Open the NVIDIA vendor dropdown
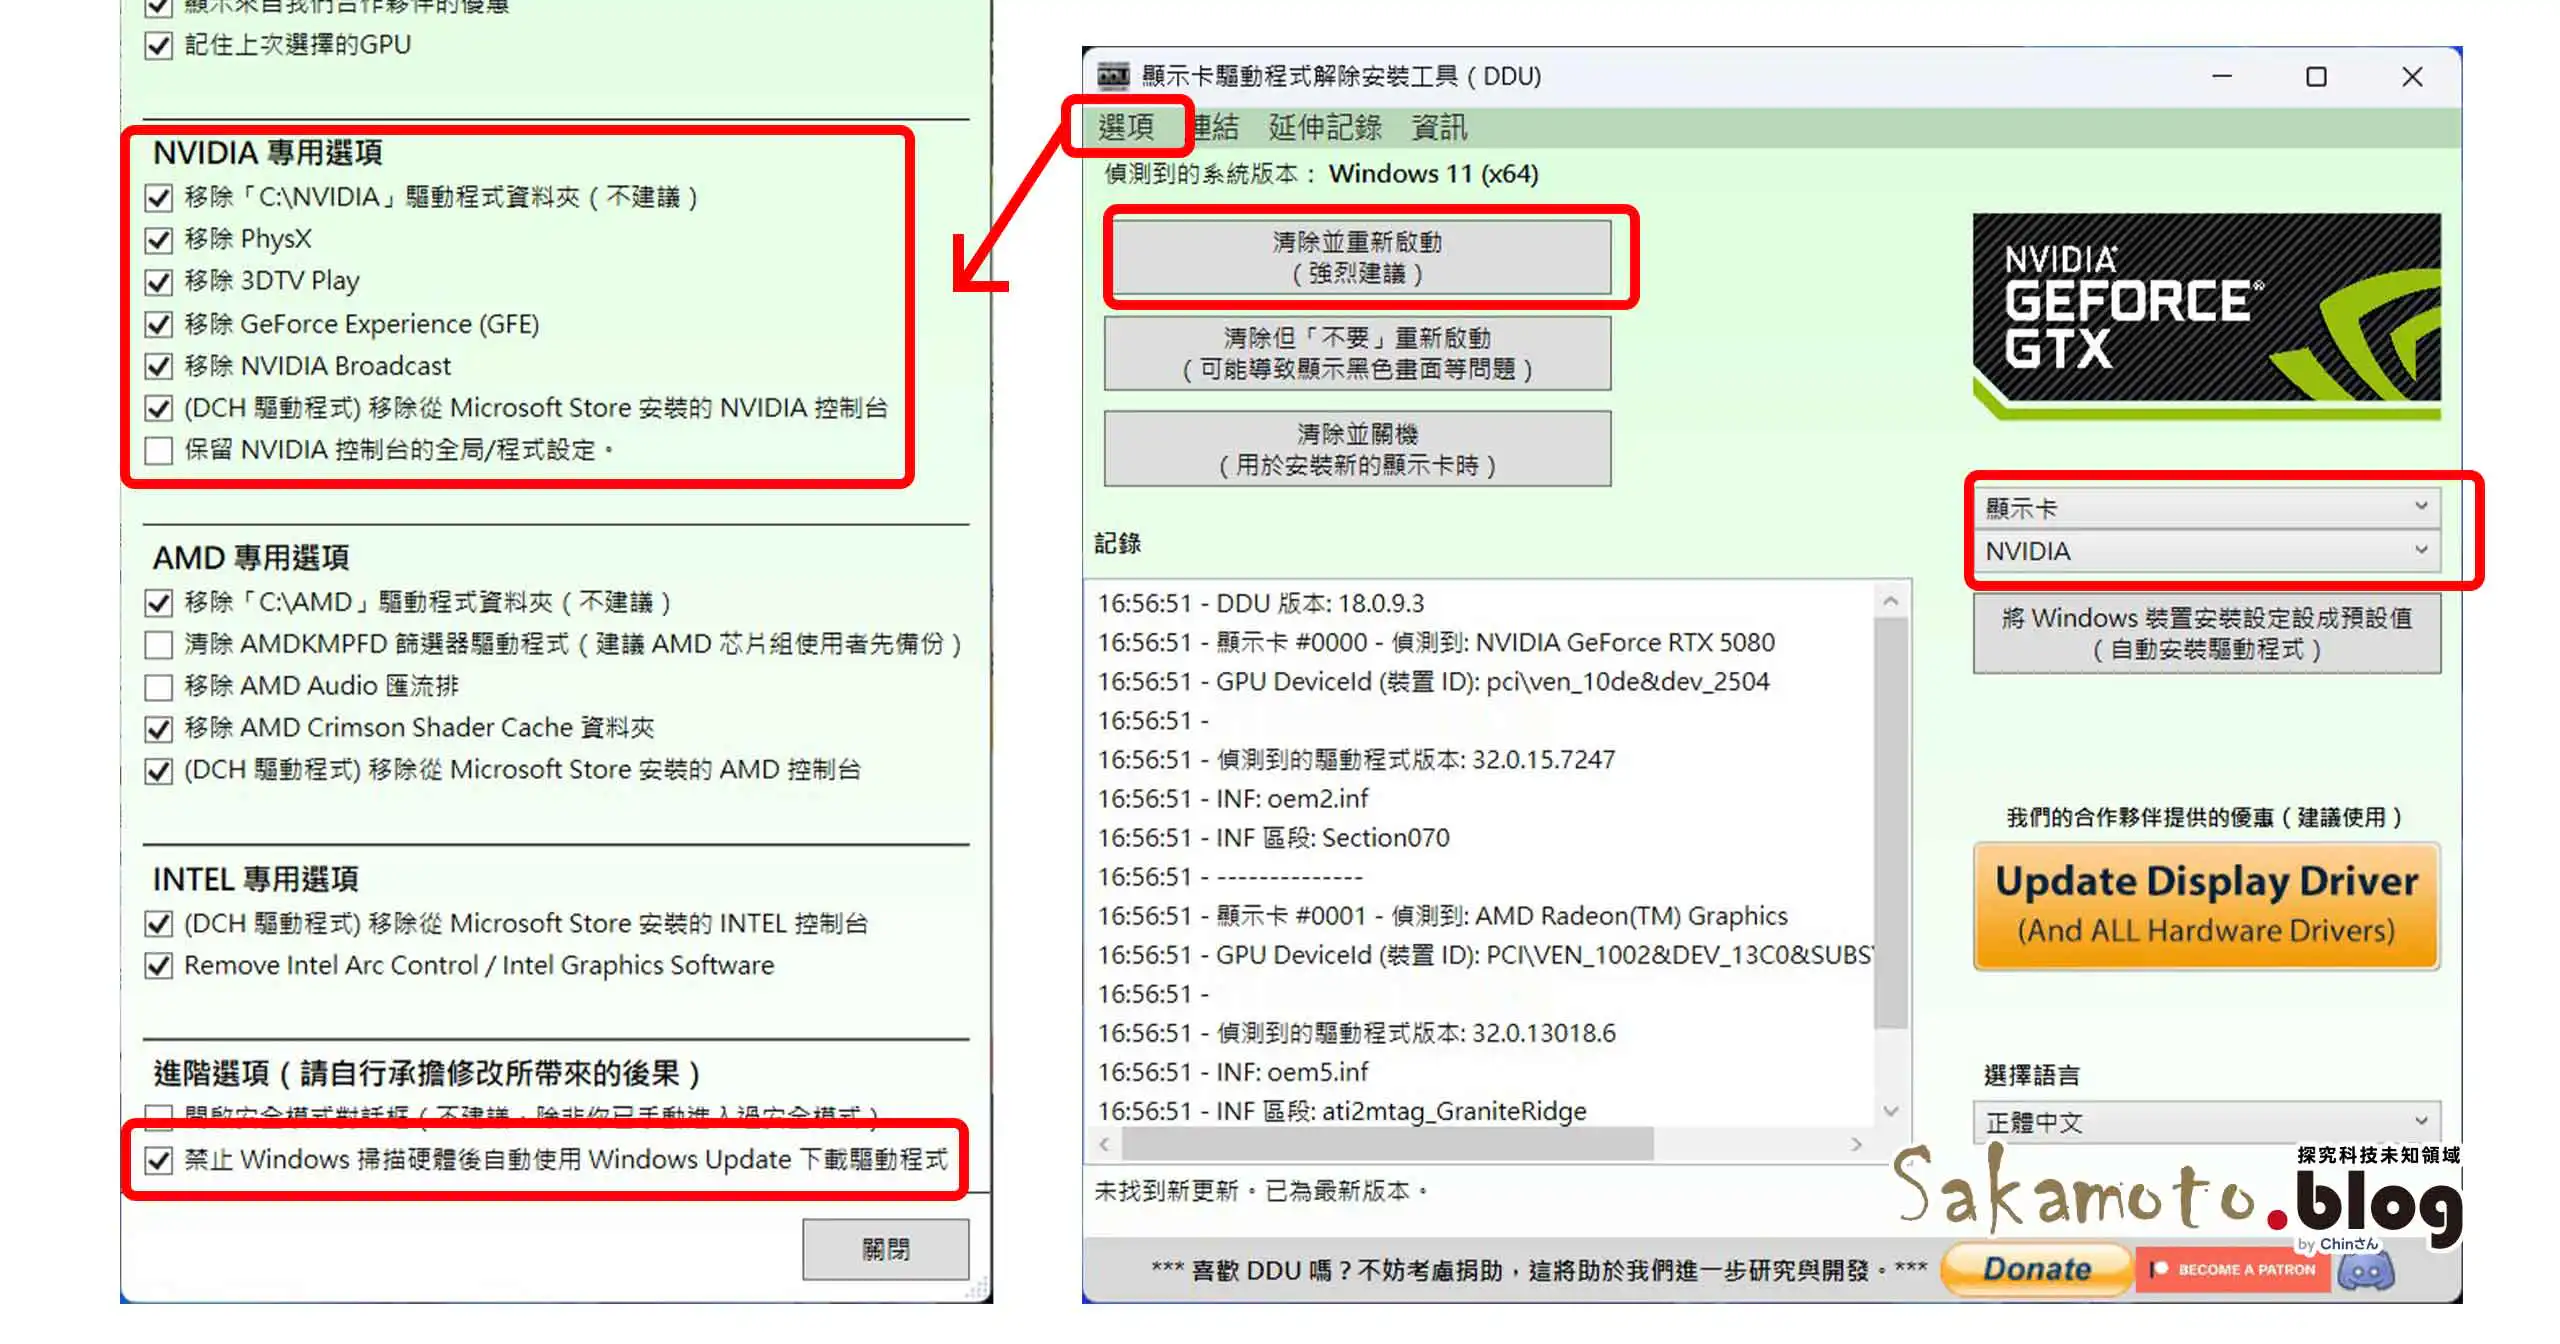This screenshot has width=2560, height=1344. tap(2206, 551)
